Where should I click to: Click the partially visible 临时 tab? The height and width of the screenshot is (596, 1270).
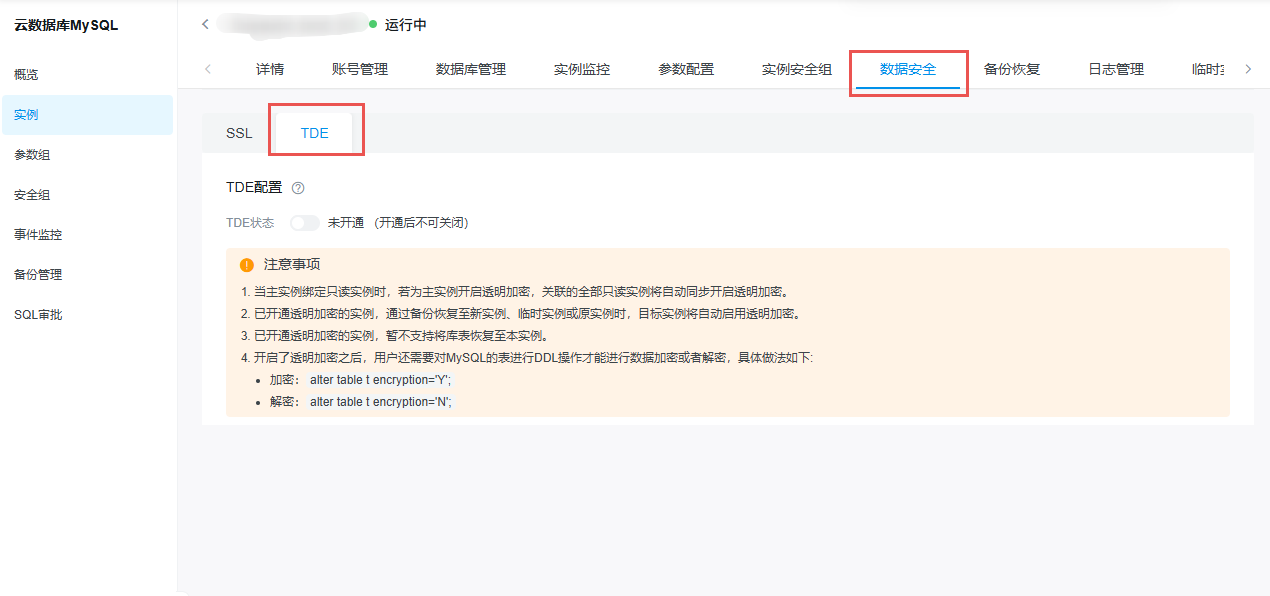[x=1209, y=69]
